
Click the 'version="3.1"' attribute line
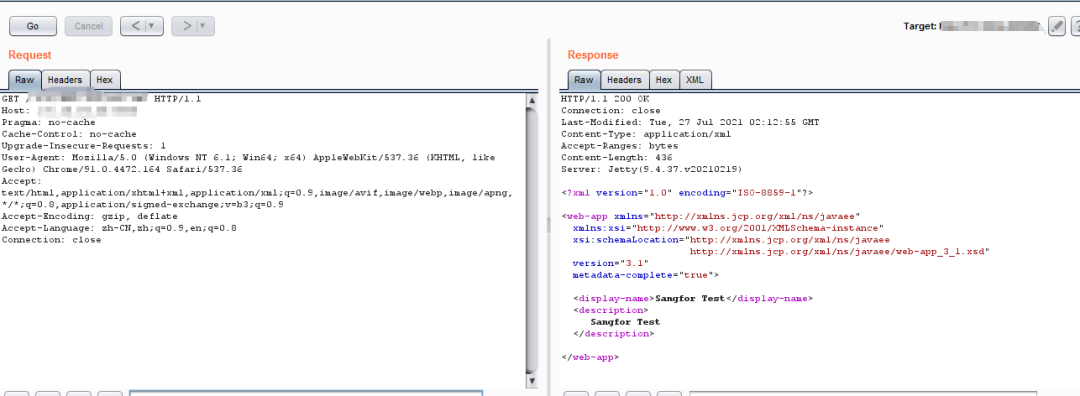tap(610, 263)
